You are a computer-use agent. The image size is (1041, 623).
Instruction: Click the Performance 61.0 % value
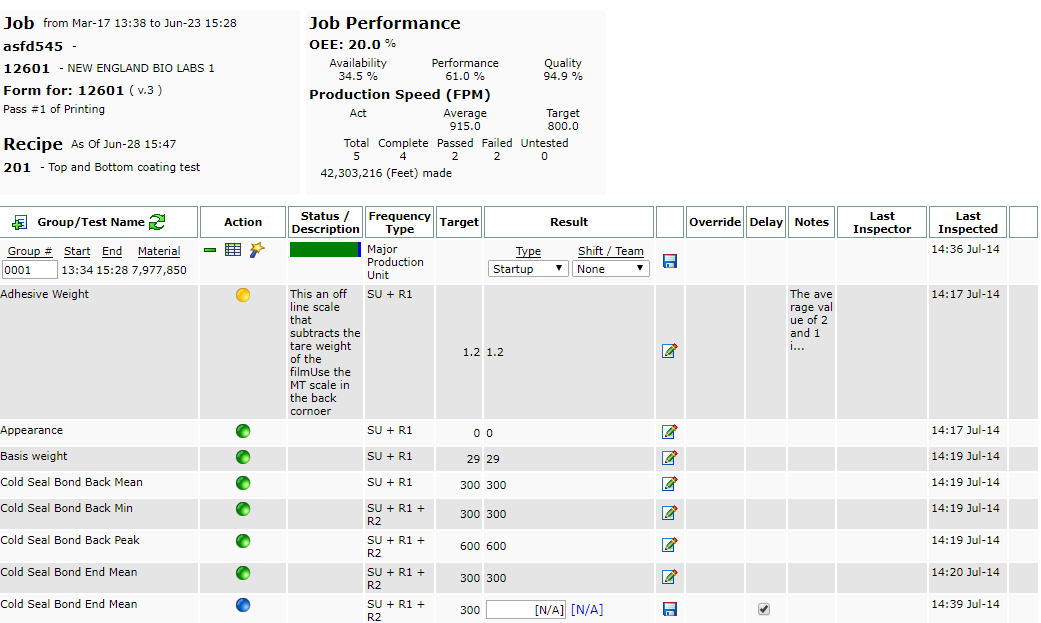[x=465, y=76]
